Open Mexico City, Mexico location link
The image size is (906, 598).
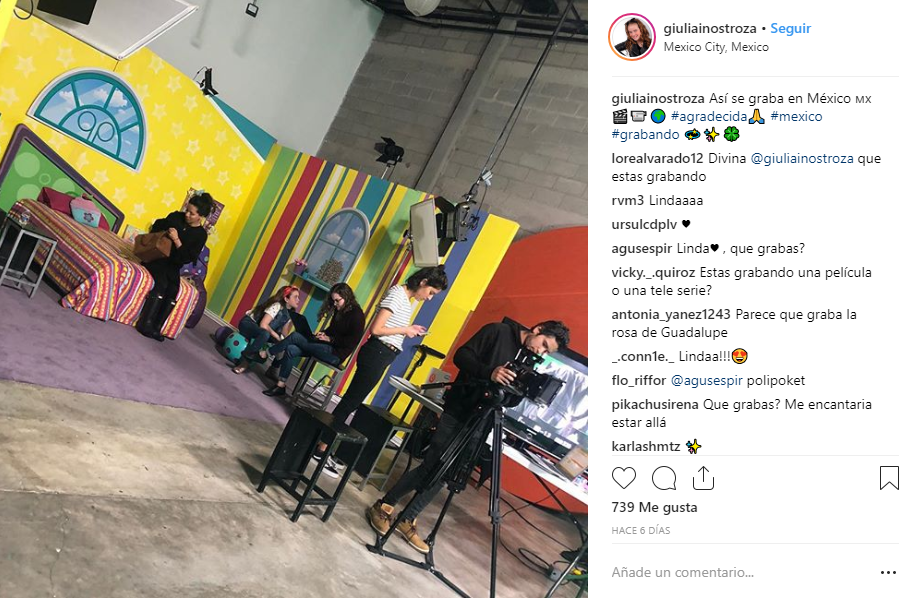[716, 47]
